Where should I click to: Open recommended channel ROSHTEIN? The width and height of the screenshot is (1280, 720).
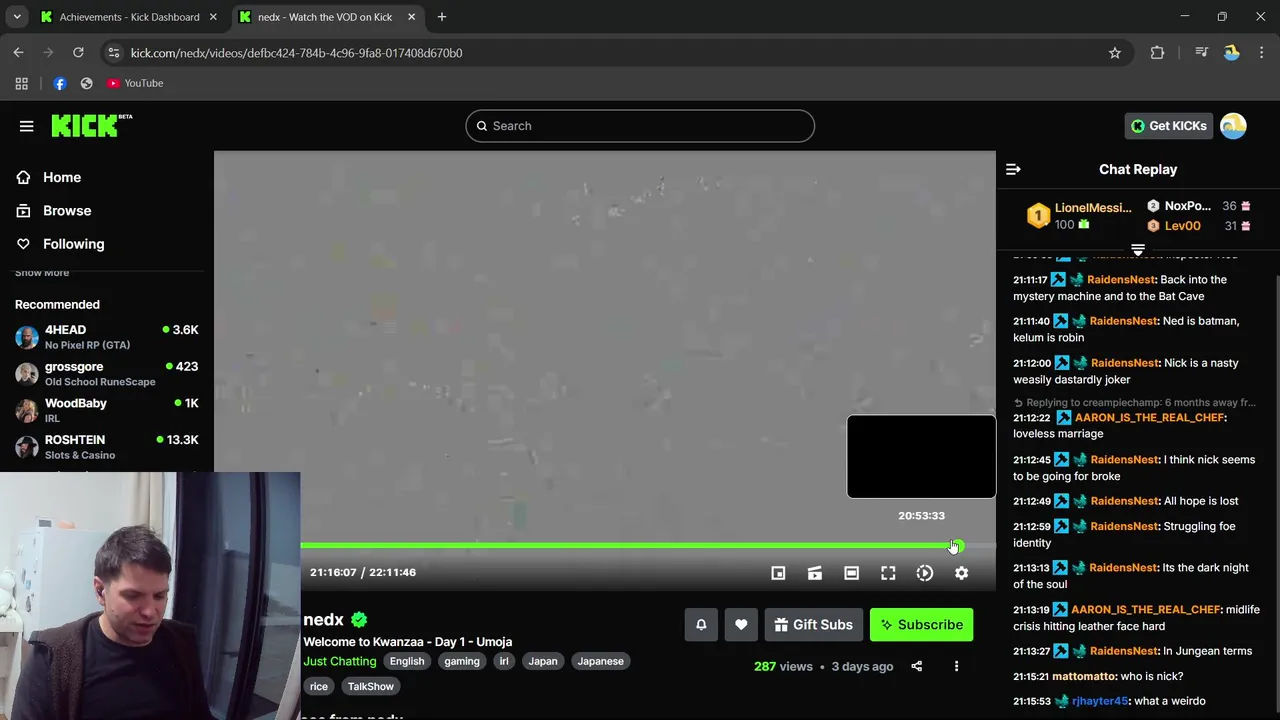click(x=106, y=447)
